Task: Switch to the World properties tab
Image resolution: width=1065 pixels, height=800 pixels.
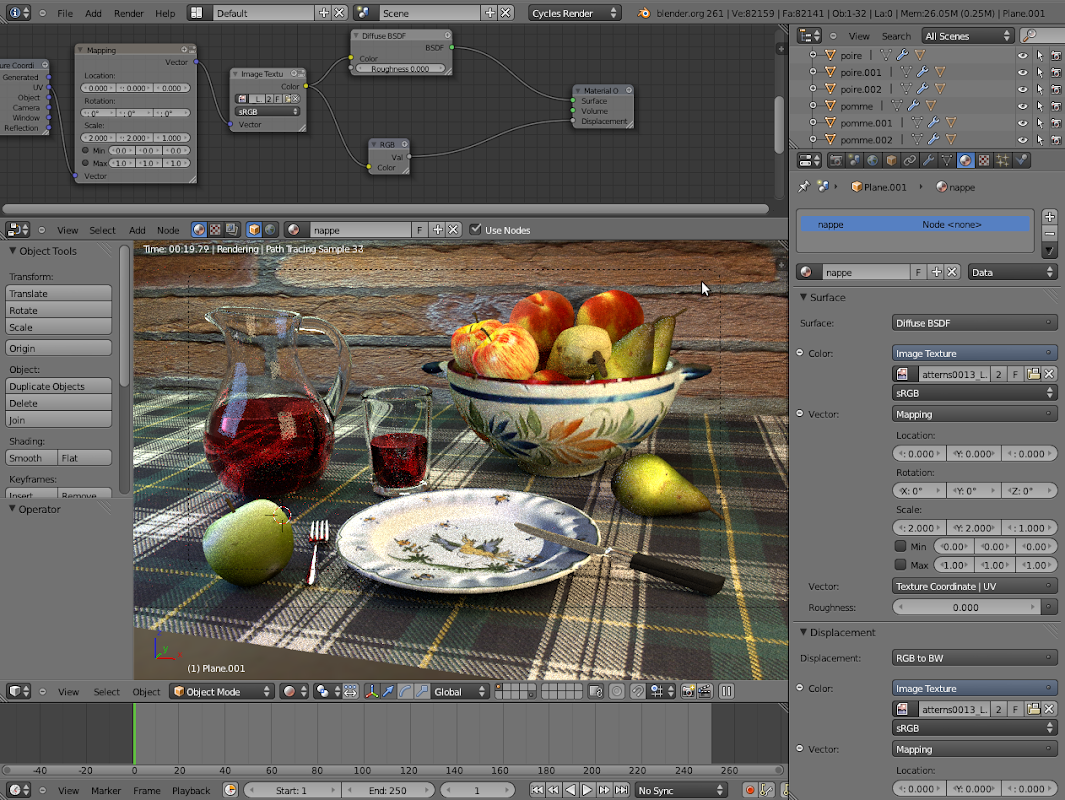Action: tap(872, 160)
